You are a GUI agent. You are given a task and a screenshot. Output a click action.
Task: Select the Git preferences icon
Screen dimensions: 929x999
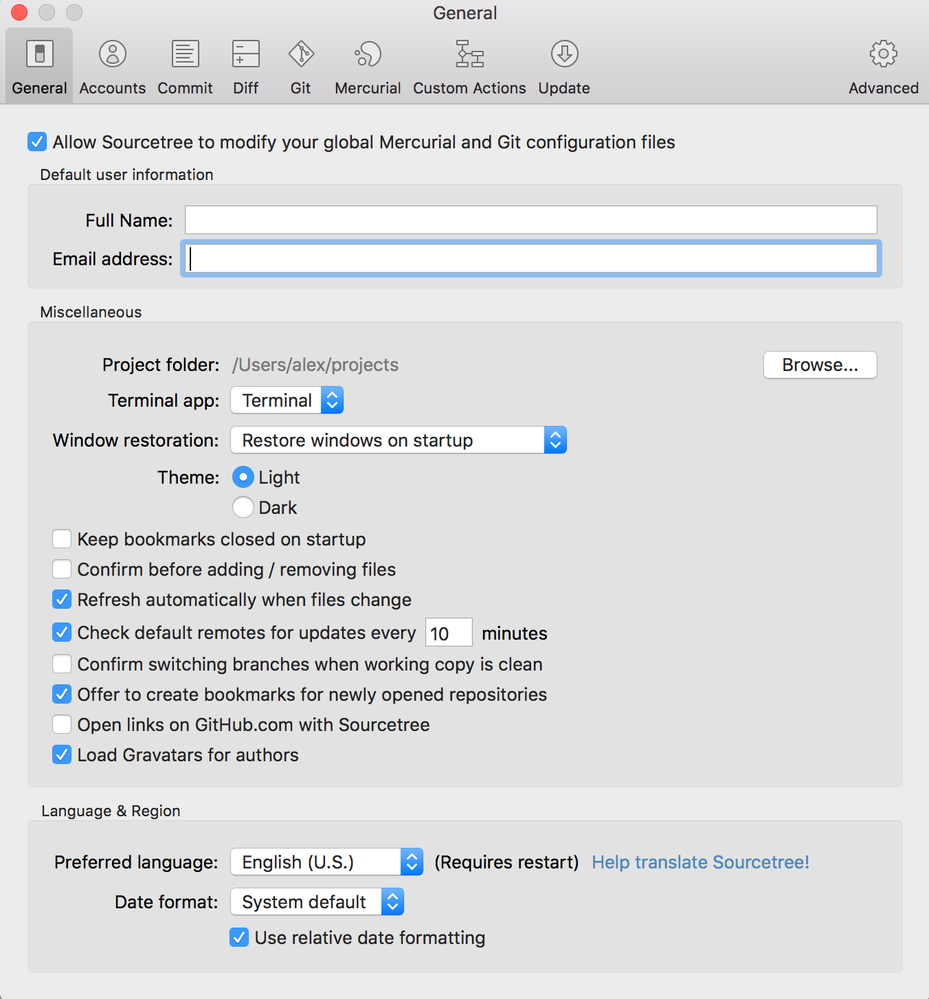[301, 54]
